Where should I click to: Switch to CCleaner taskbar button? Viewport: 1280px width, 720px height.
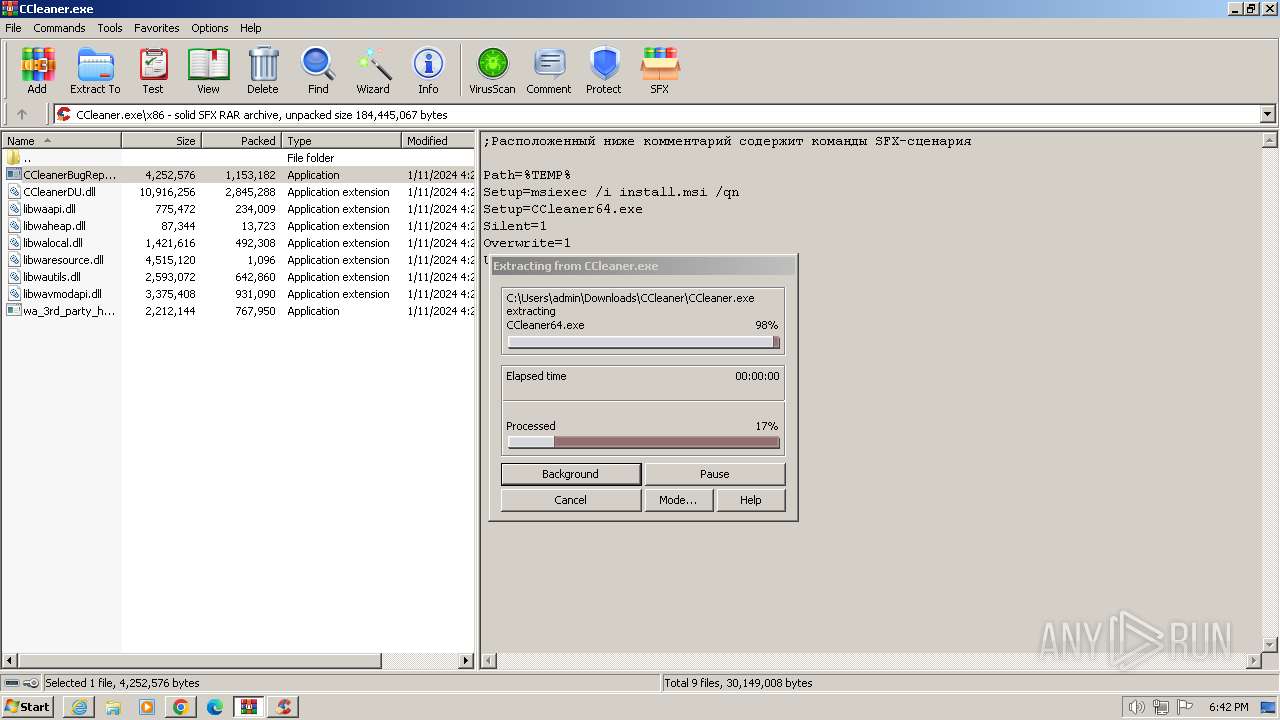(x=283, y=707)
